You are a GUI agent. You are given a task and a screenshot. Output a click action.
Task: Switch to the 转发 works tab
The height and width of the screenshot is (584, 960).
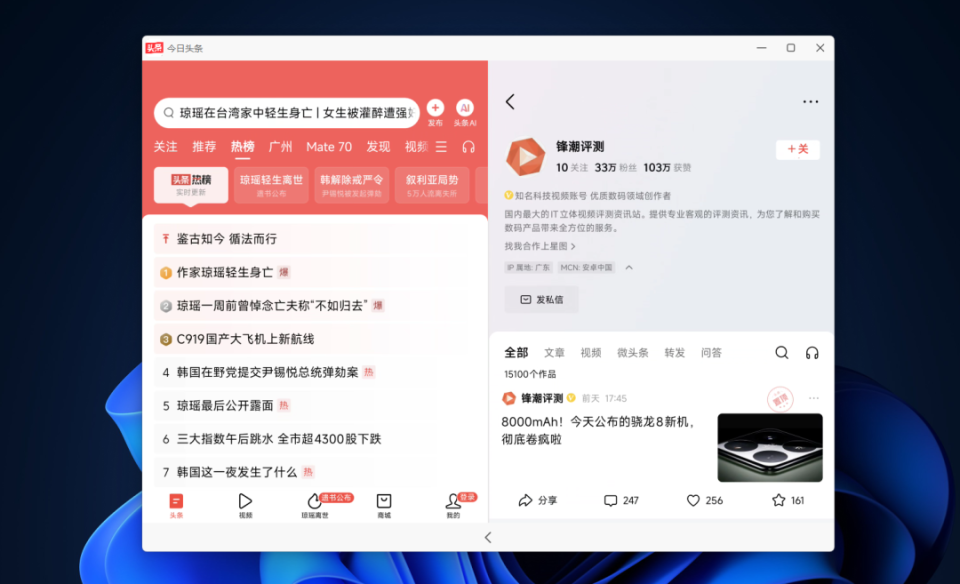pyautogui.click(x=675, y=353)
